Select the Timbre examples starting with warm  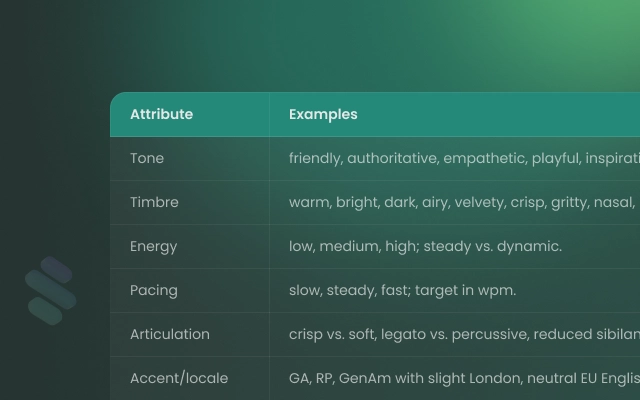(x=464, y=202)
